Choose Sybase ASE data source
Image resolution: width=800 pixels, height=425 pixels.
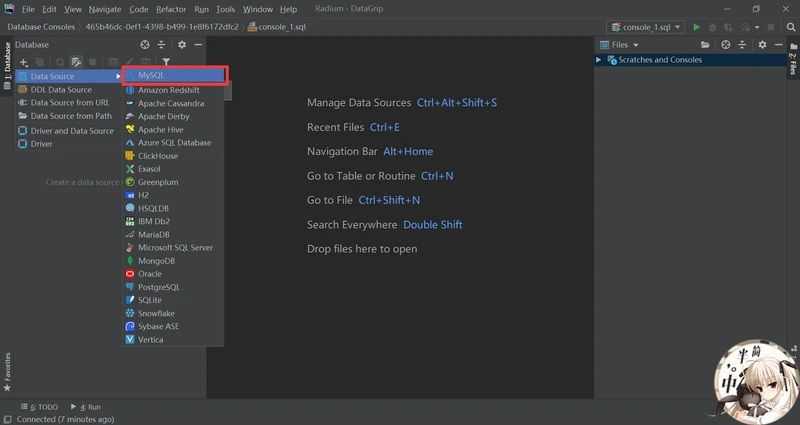(173, 327)
